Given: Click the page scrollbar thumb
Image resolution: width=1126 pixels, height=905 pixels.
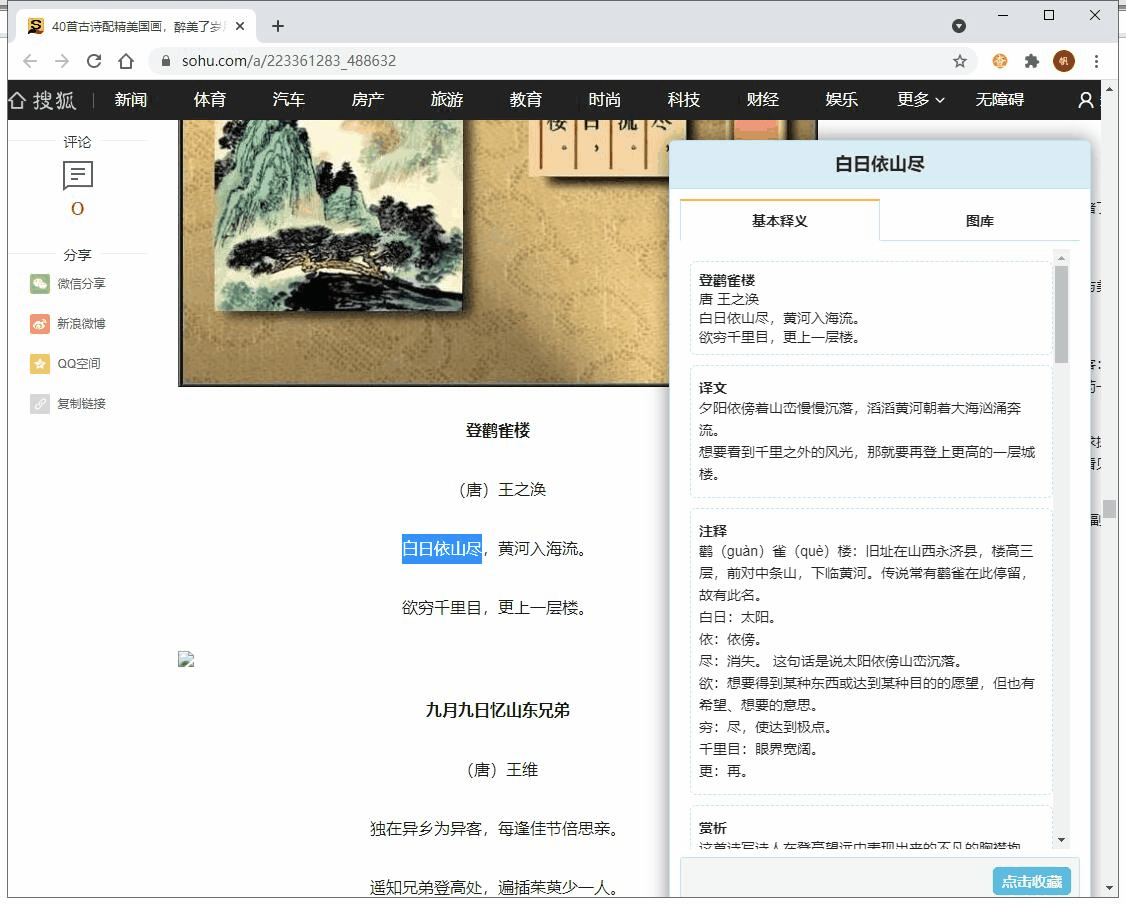Looking at the screenshot, I should coord(1109,509).
